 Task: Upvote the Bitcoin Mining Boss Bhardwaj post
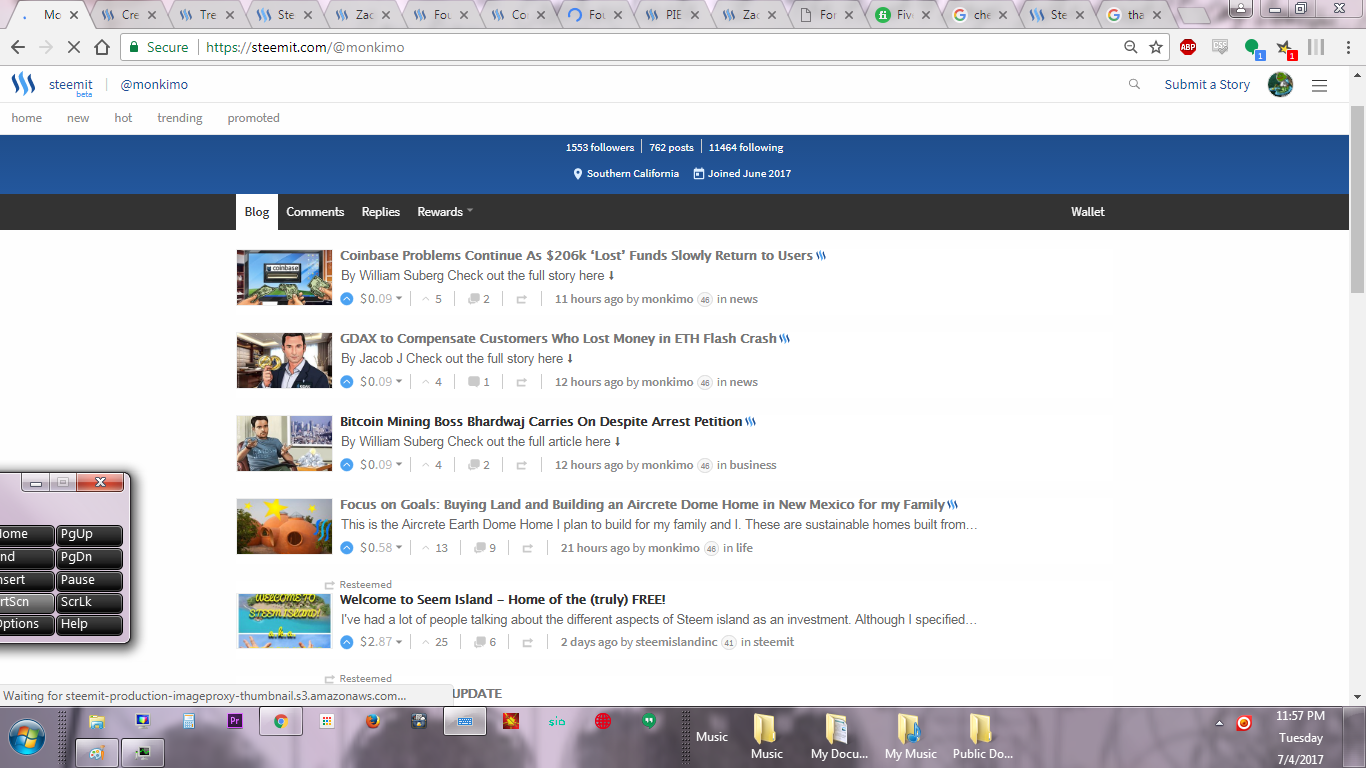click(347, 465)
